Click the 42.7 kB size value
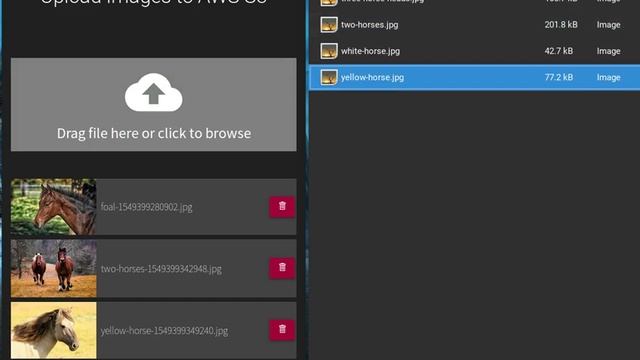Viewport: 640px width, 360px height. (558, 51)
